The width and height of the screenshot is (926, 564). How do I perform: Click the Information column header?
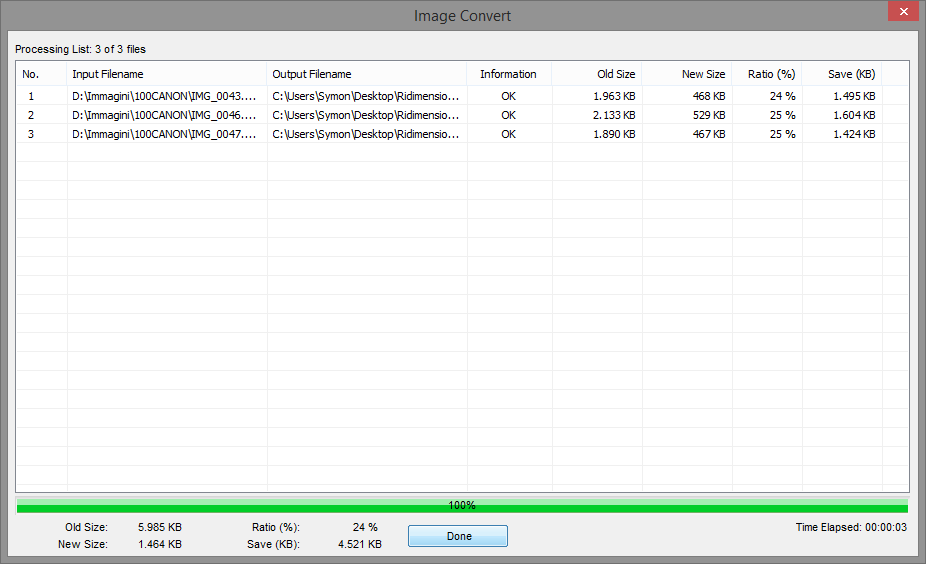point(509,74)
